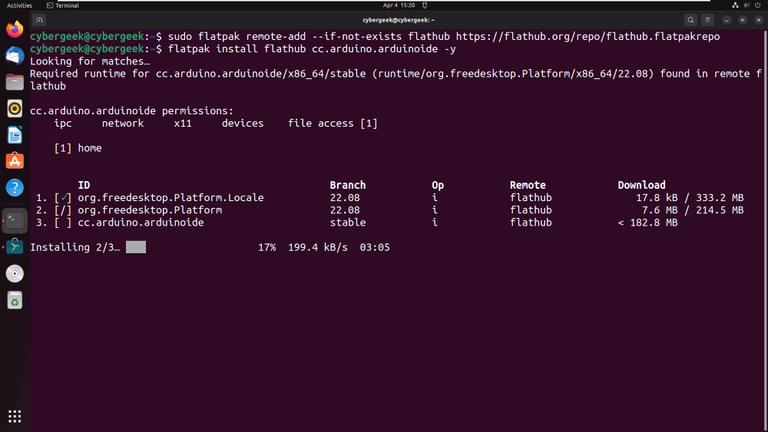
Task: Launch Thunderbird mail from dock
Action: pos(14,56)
